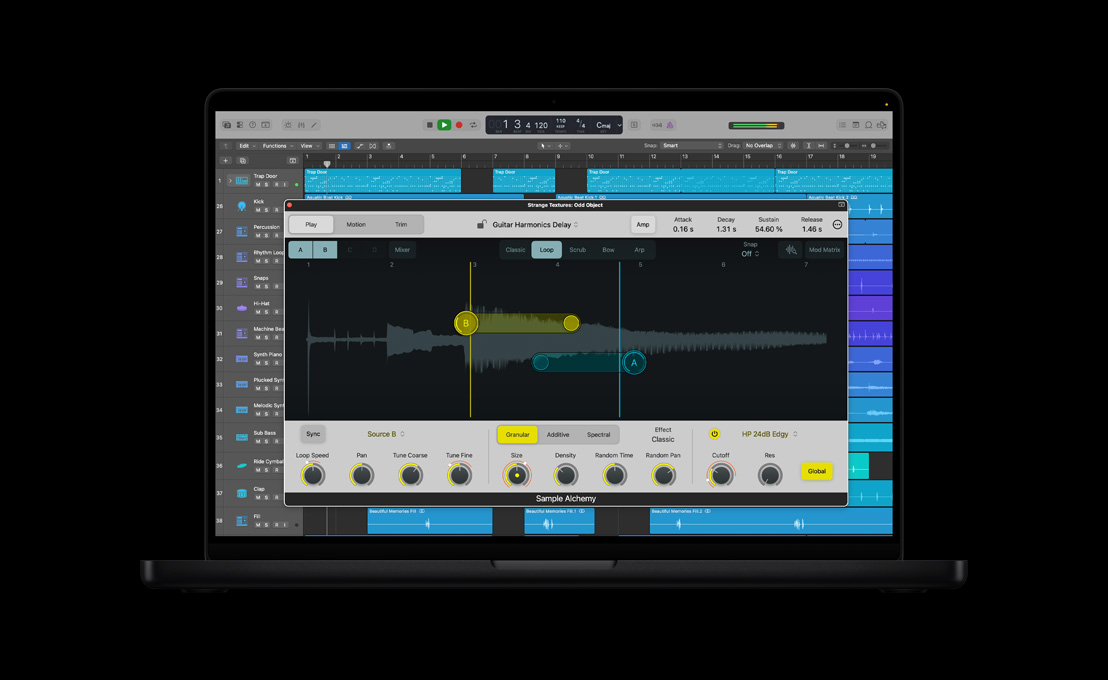Click source handle A on the waveform display

(x=635, y=362)
